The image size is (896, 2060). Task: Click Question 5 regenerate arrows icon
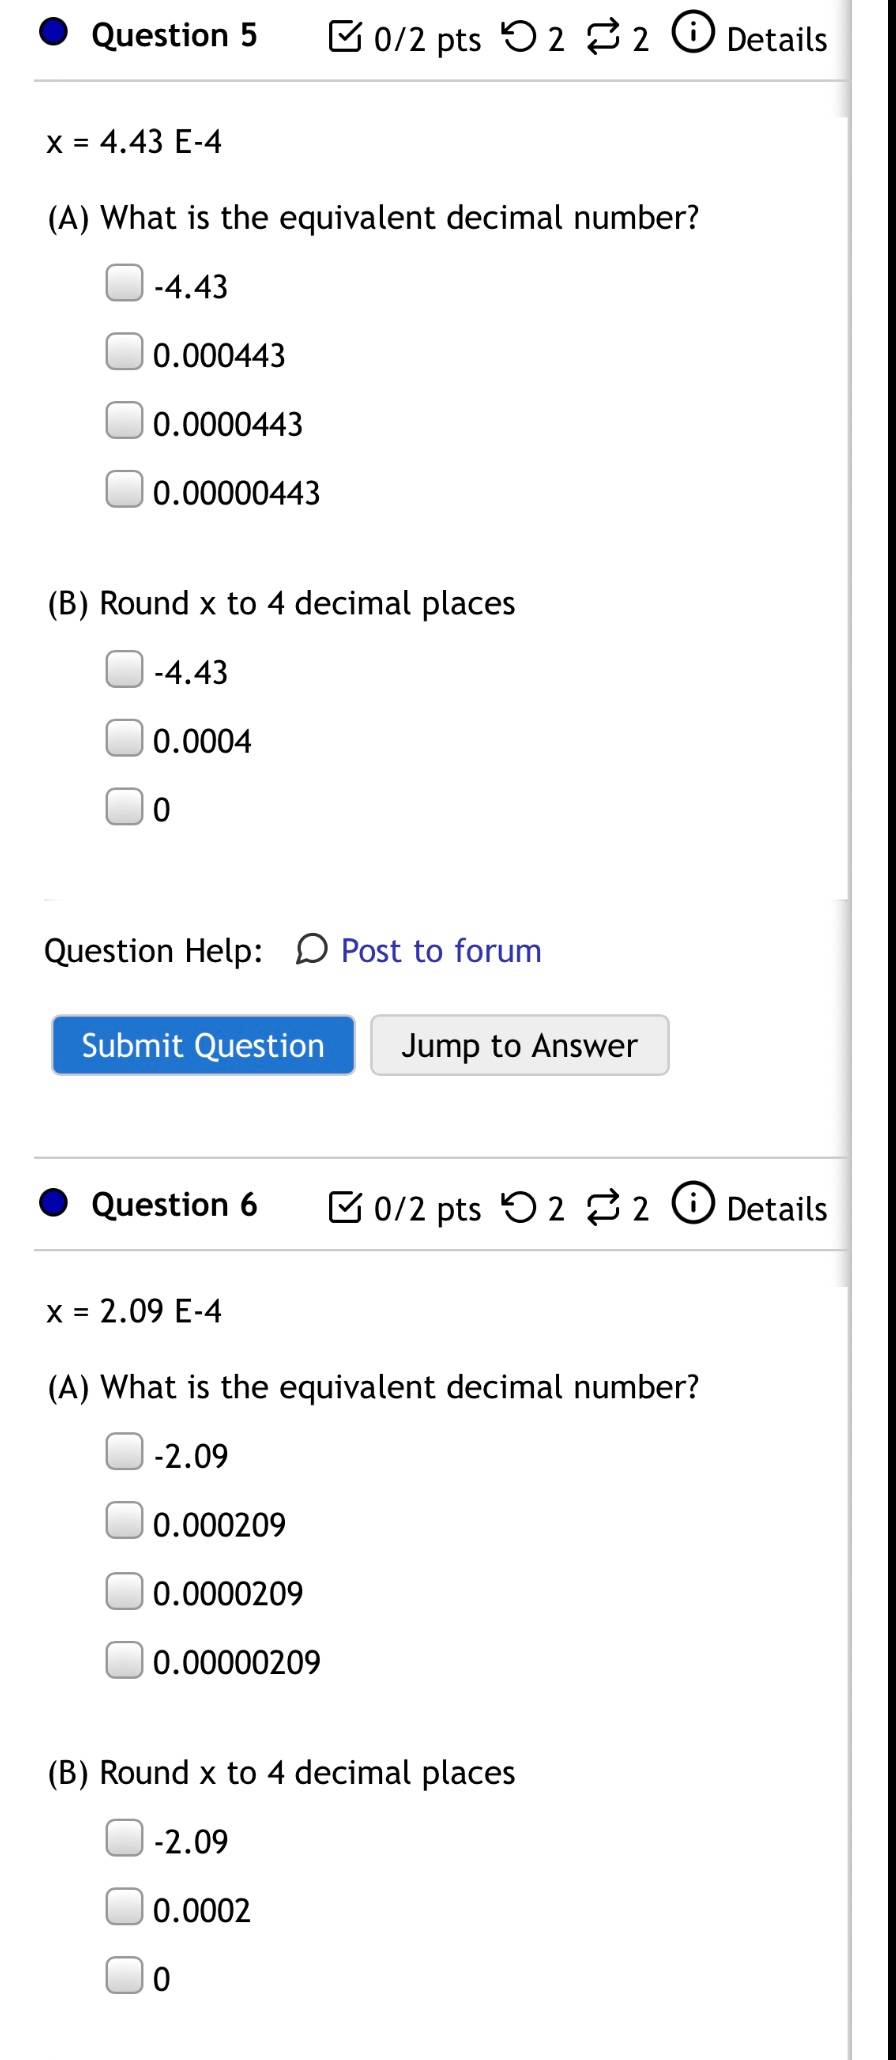coord(603,39)
